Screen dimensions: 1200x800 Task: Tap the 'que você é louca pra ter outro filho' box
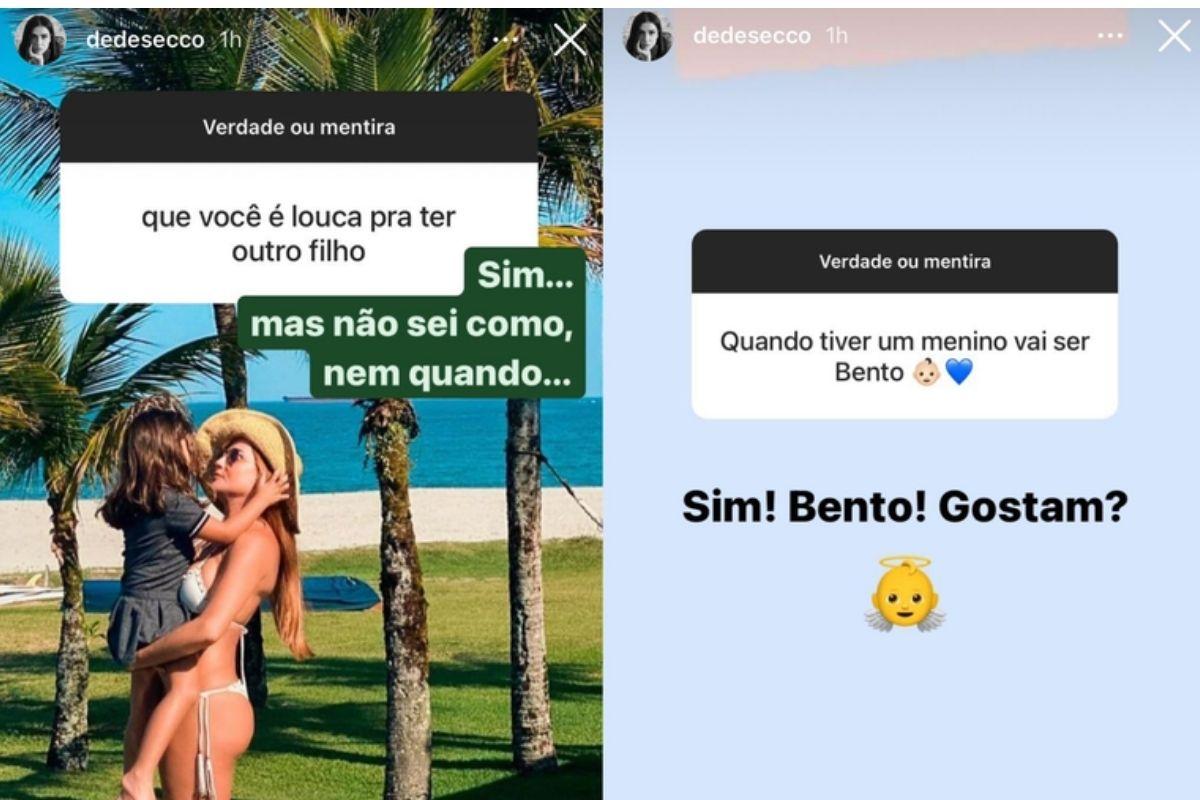click(299, 233)
